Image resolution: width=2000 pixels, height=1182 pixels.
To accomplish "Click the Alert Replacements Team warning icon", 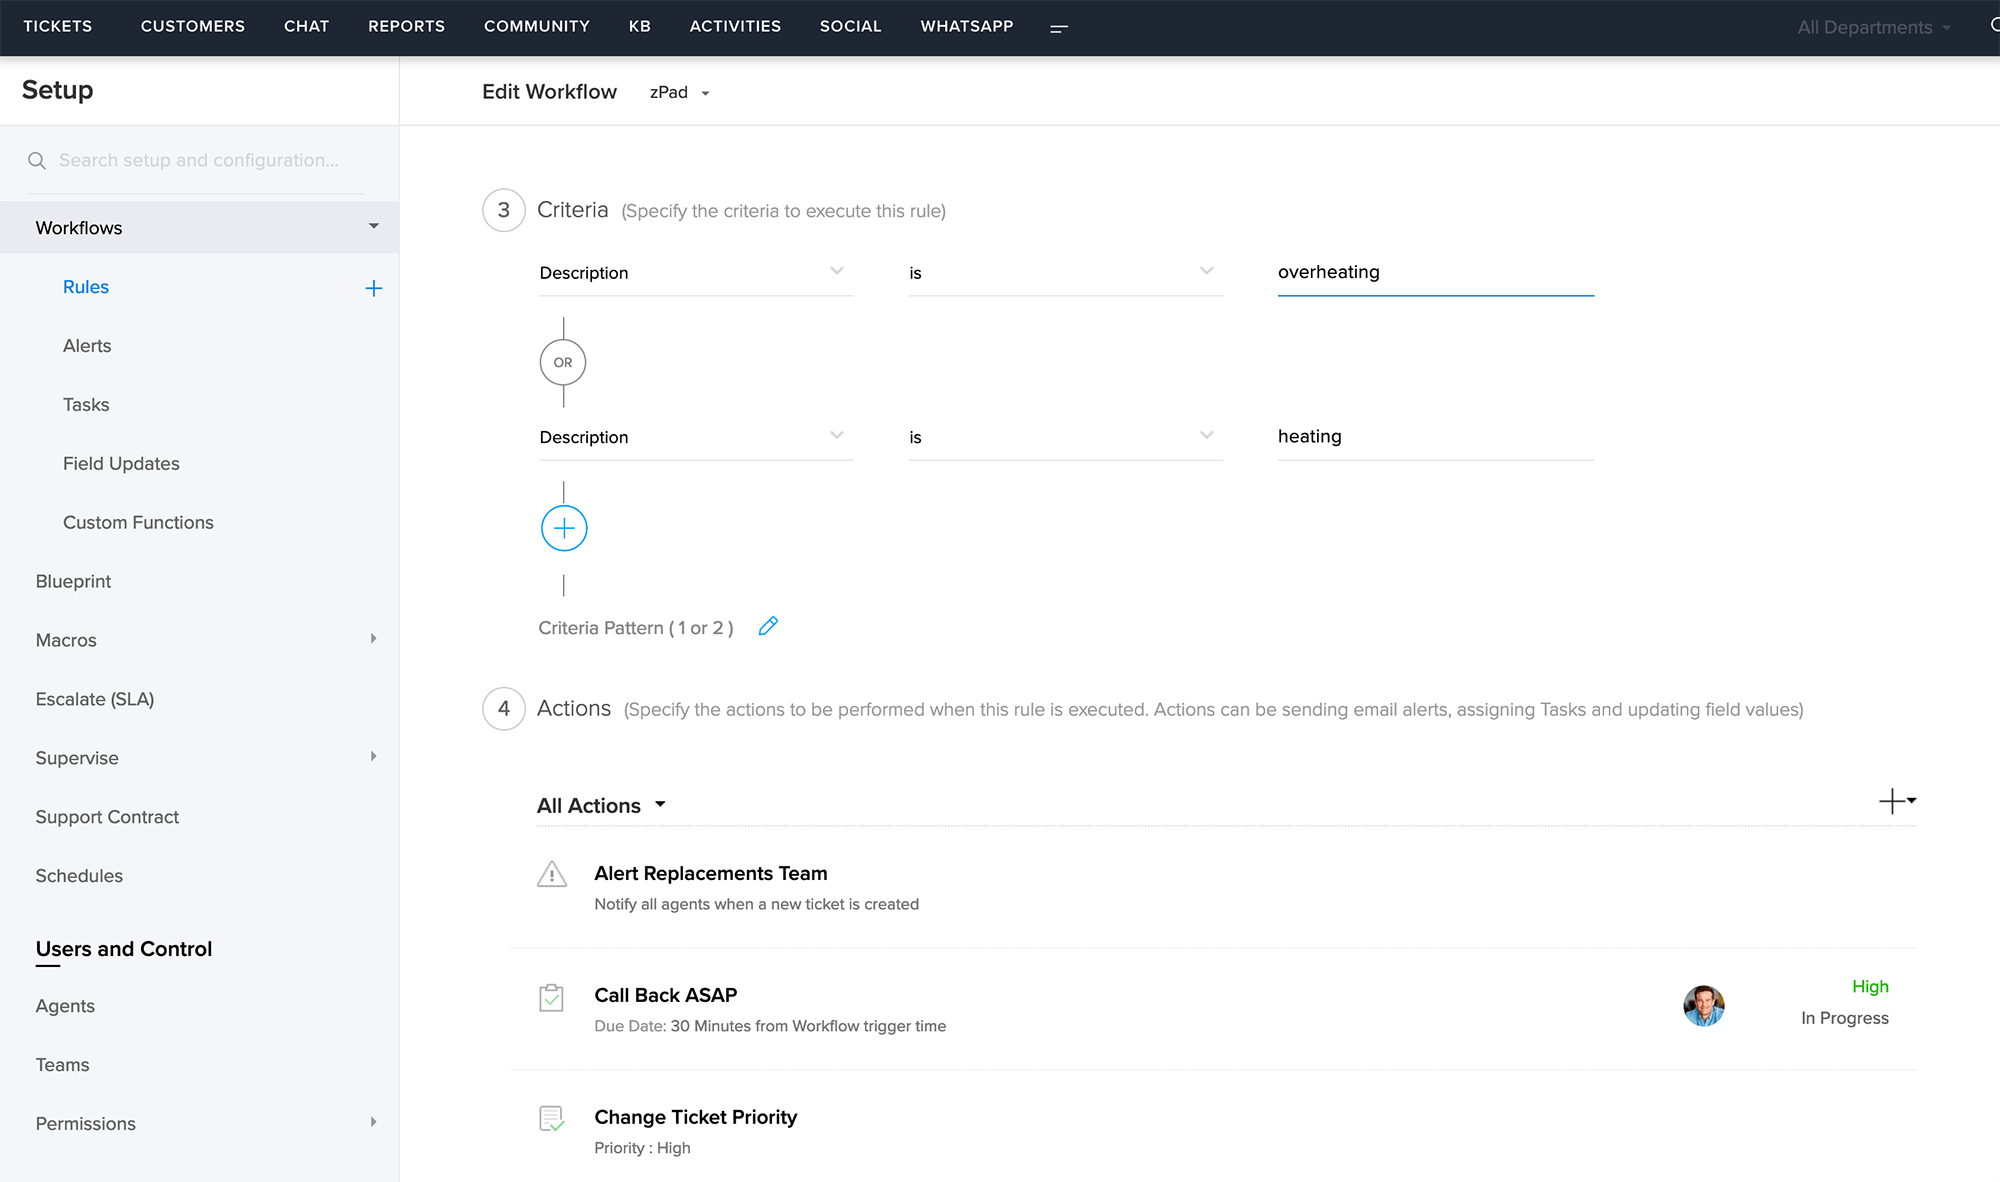I will point(552,875).
